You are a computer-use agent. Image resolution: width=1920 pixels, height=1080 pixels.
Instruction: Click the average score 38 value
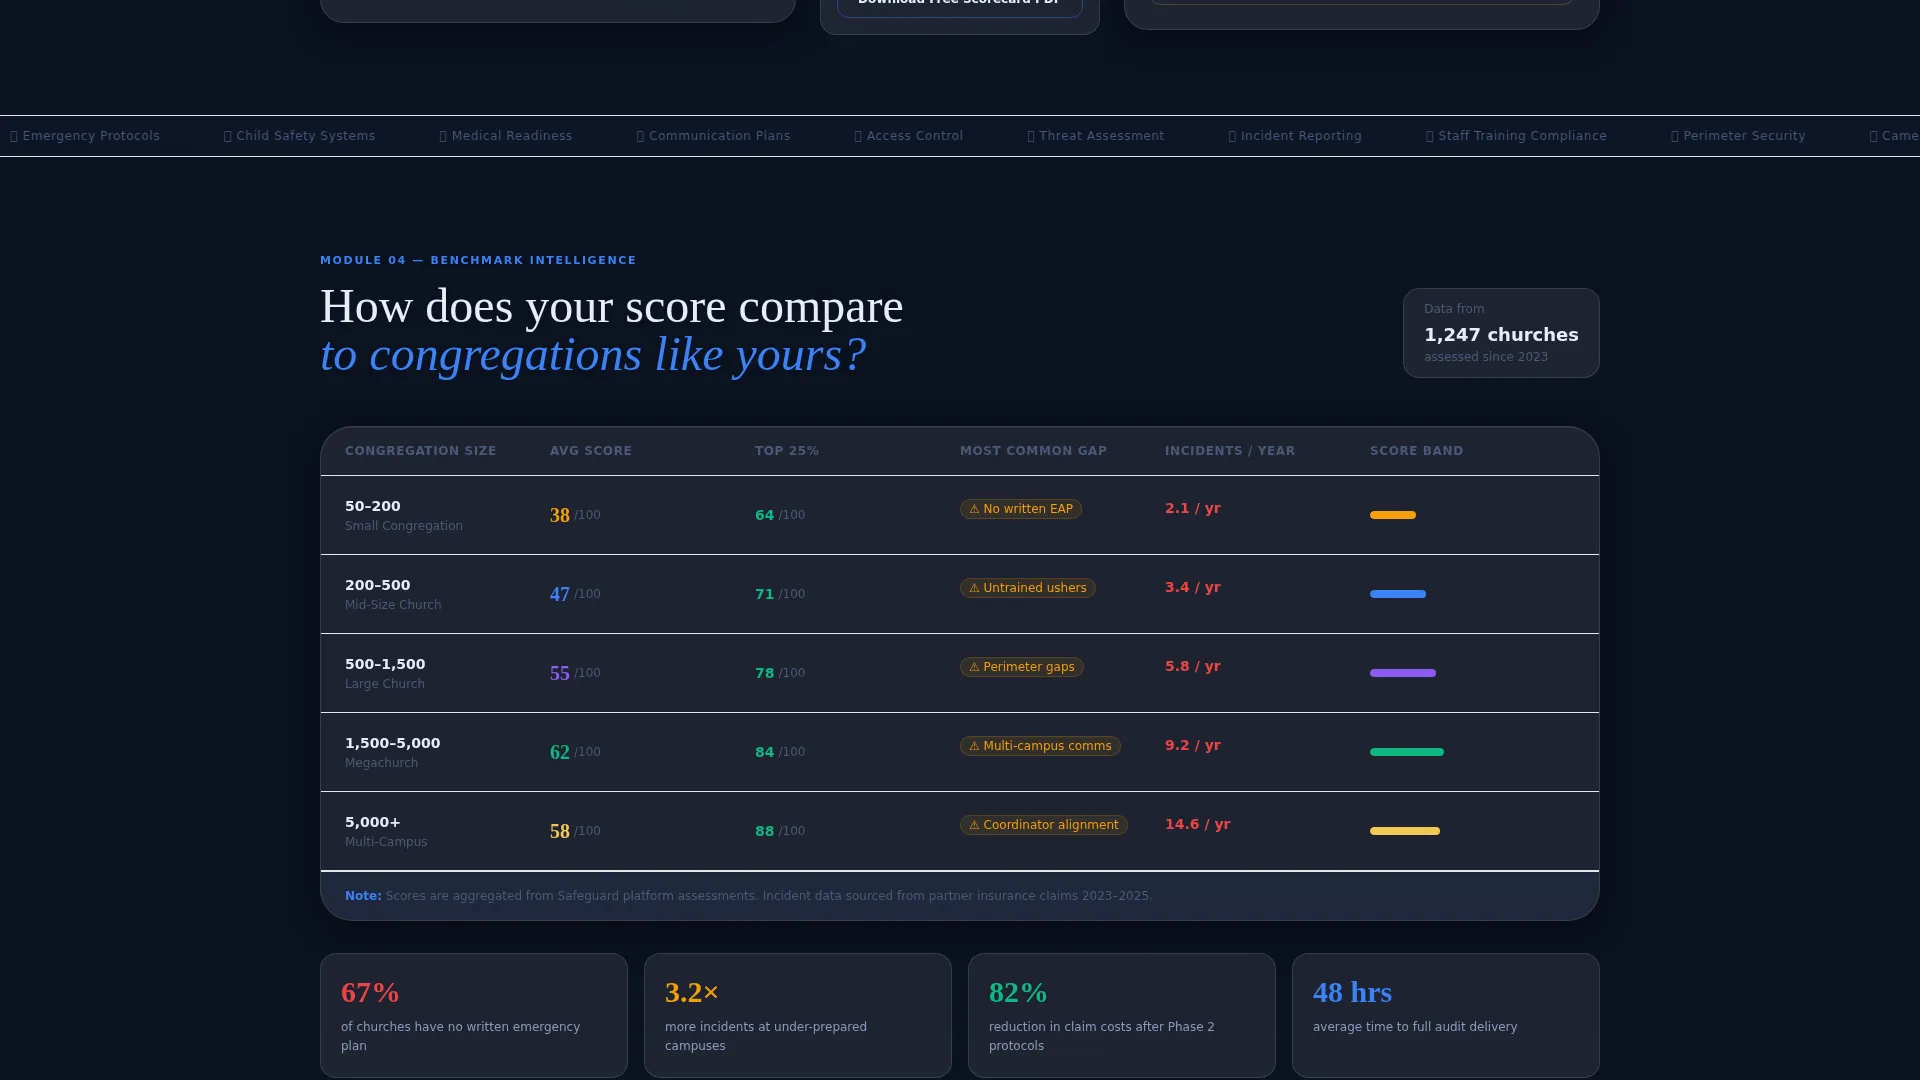(x=560, y=515)
